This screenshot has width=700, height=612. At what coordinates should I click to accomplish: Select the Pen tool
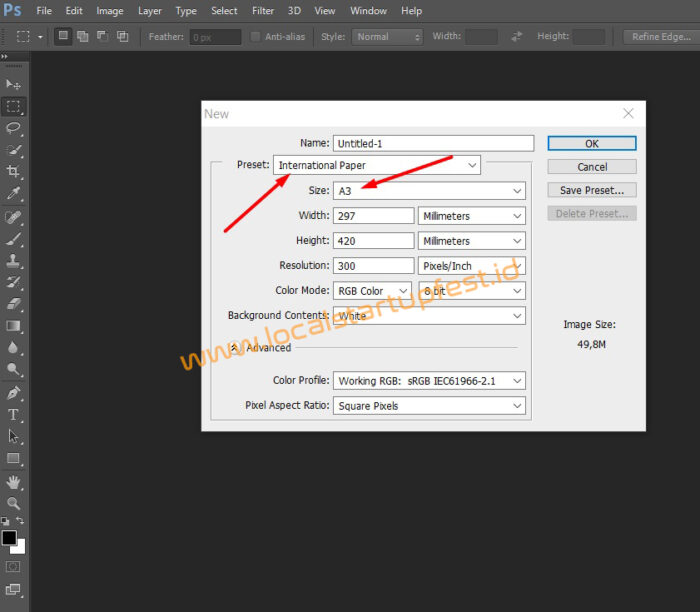(13, 393)
